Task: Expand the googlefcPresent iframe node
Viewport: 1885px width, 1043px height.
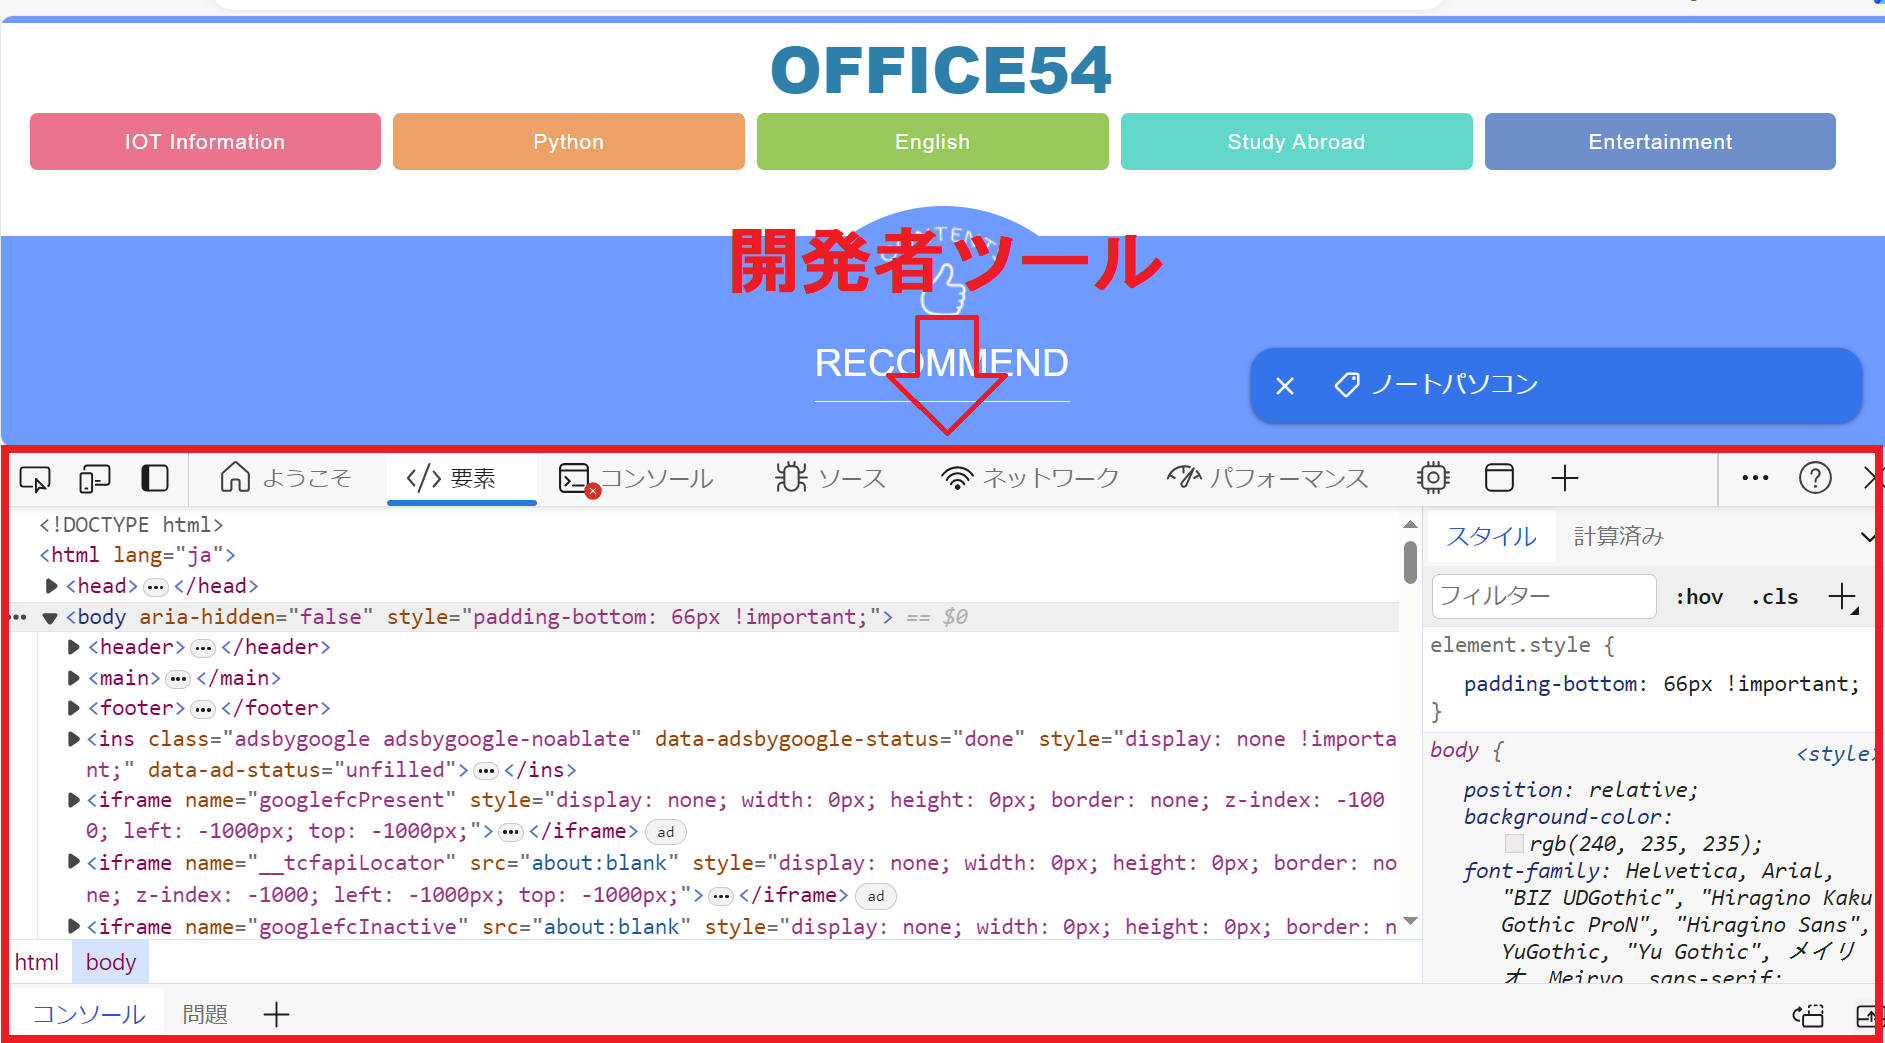Action: [x=73, y=801]
